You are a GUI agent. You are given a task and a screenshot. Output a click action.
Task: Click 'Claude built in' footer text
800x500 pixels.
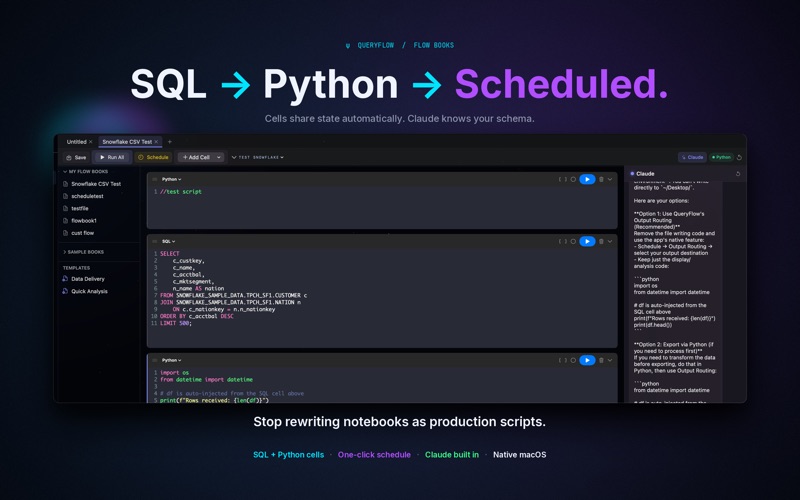452,455
